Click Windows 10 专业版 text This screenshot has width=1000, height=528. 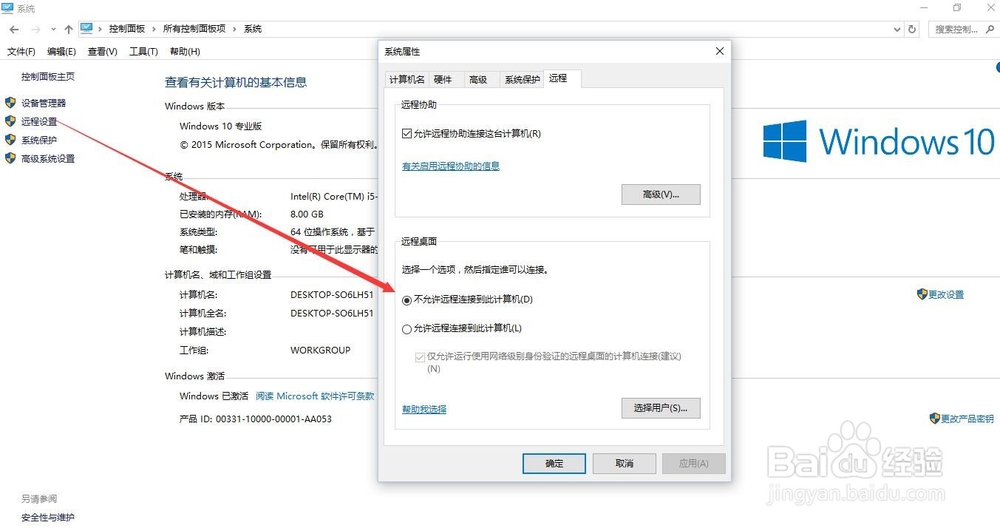coord(221,126)
